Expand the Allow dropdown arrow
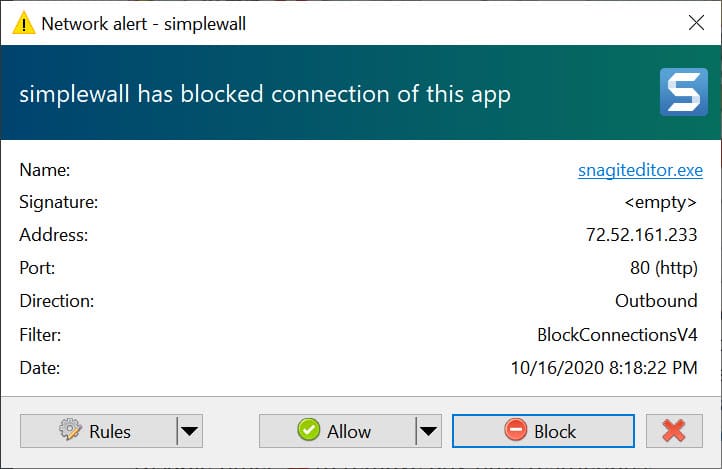Screen dimensions: 722x469 pyautogui.click(x=429, y=431)
